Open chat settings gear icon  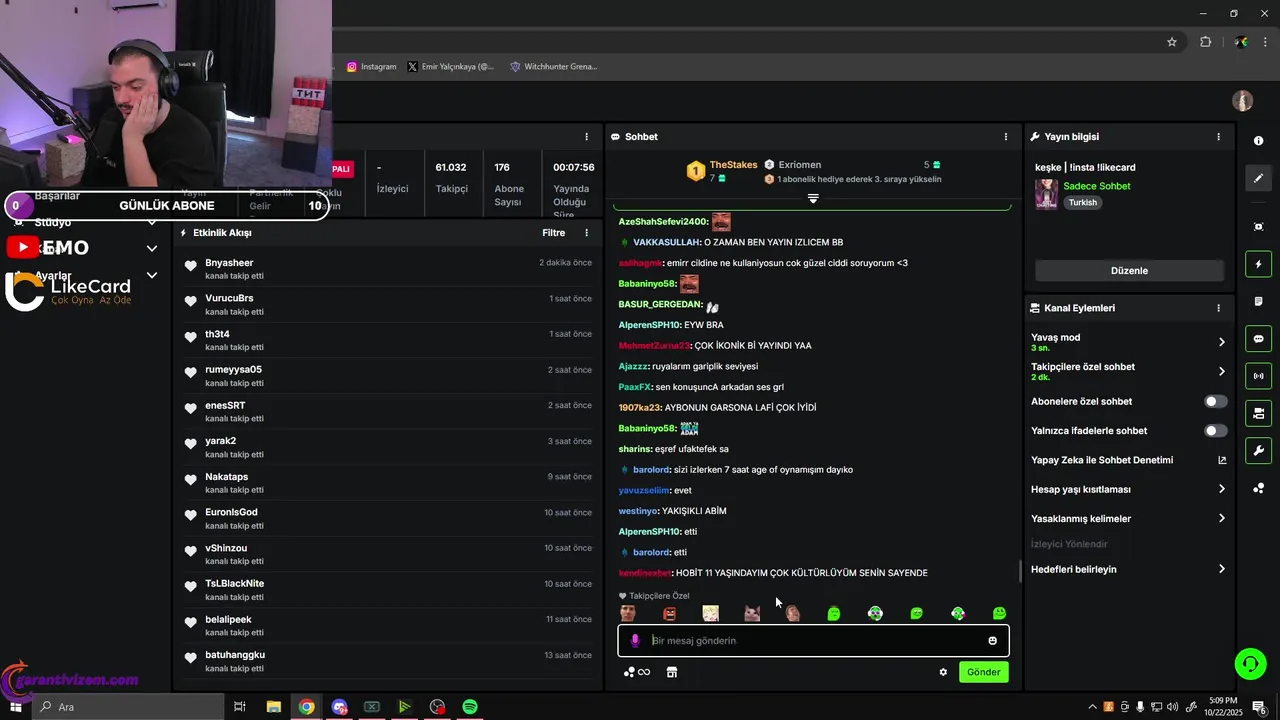[943, 672]
